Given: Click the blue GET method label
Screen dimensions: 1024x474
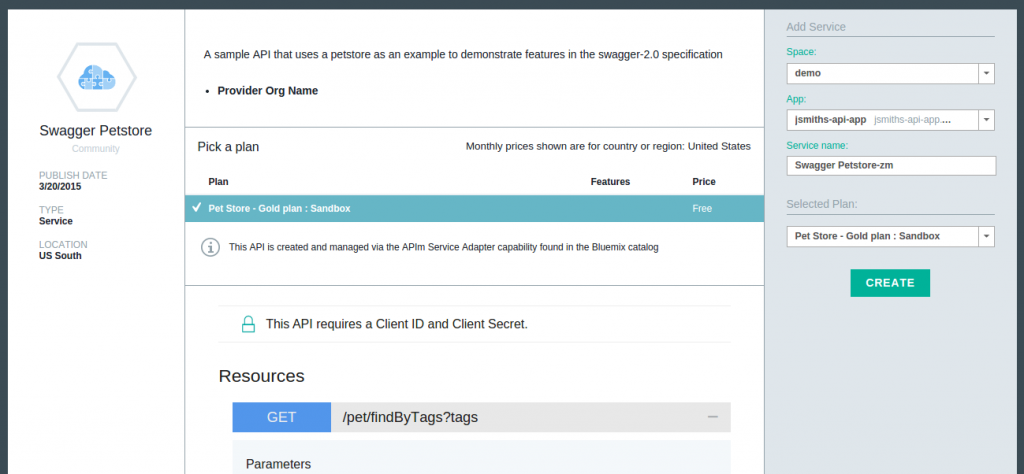Looking at the screenshot, I should point(281,417).
